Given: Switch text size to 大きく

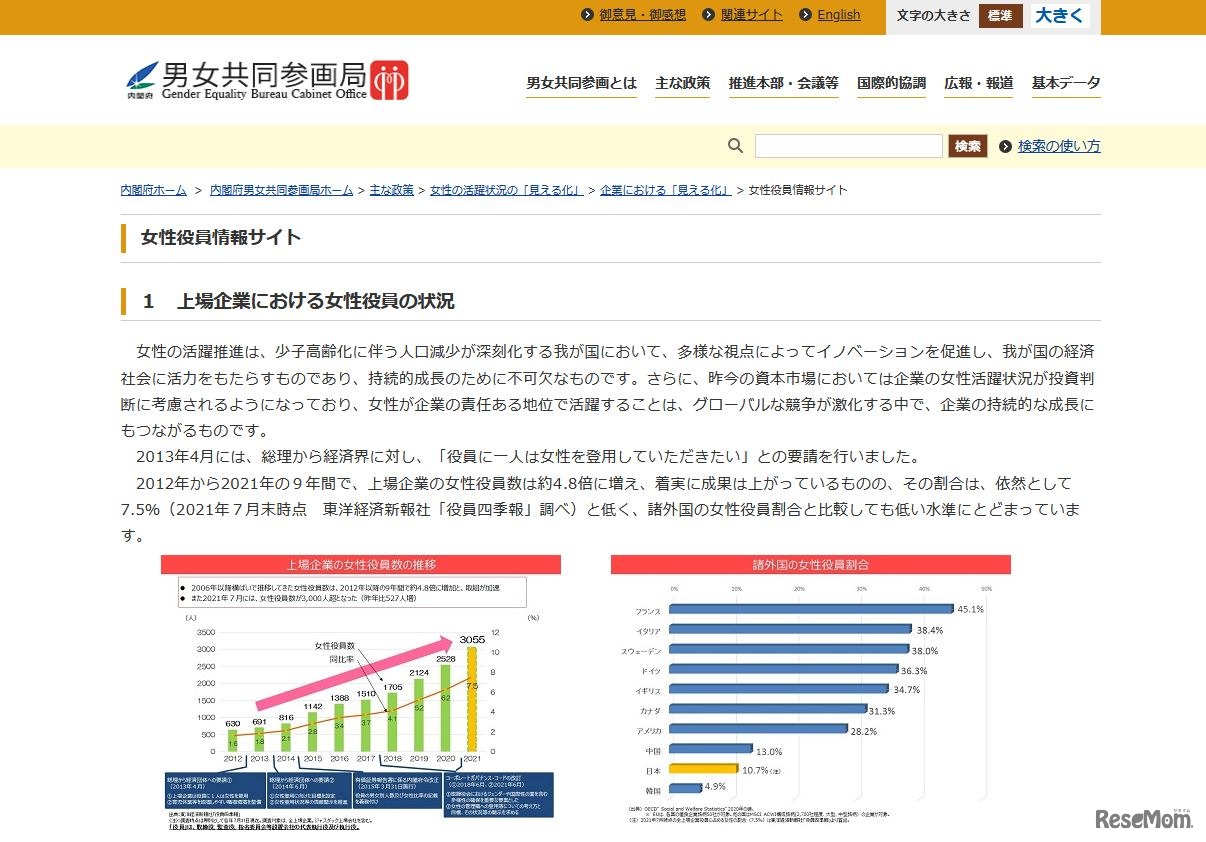Looking at the screenshot, I should pyautogui.click(x=1059, y=16).
